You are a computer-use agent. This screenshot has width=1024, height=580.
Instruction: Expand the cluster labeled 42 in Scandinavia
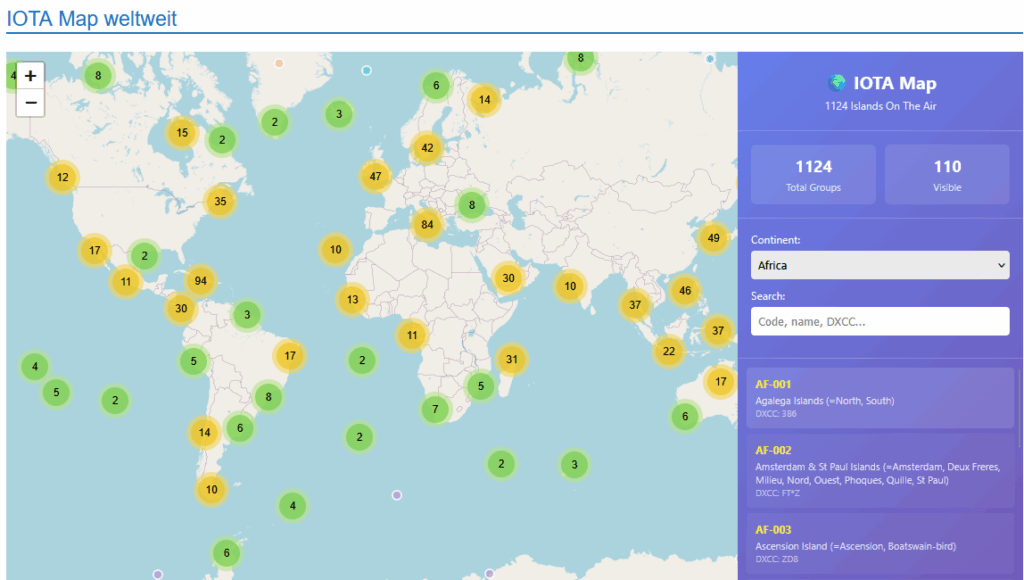[427, 148]
